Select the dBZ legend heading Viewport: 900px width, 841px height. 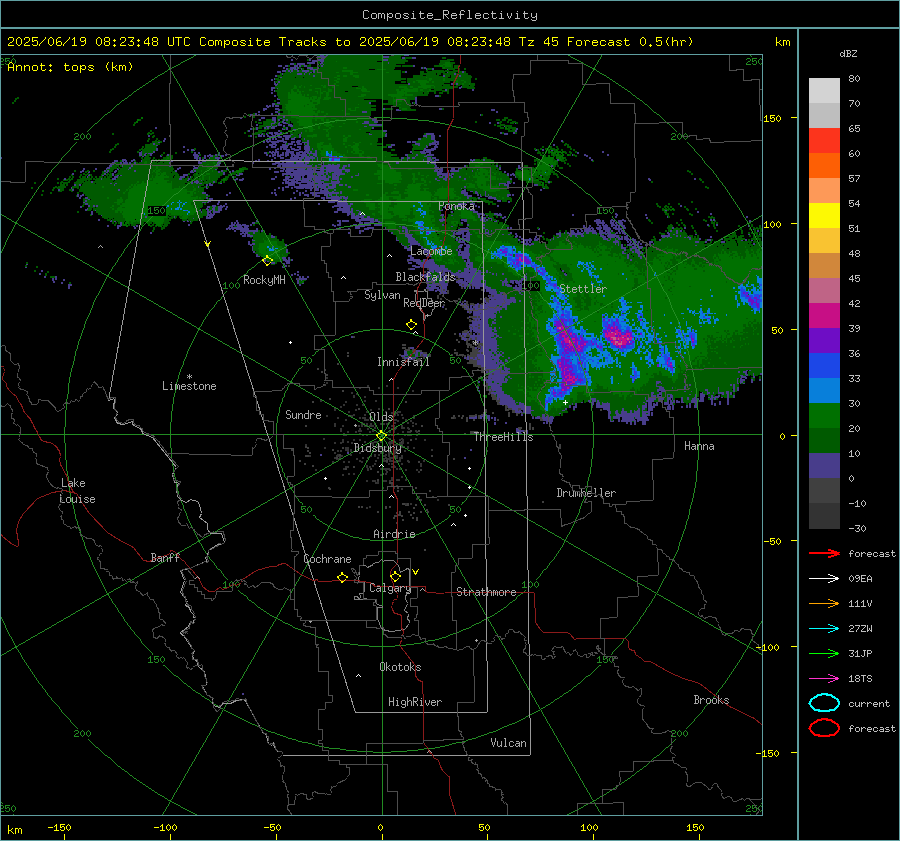848,54
